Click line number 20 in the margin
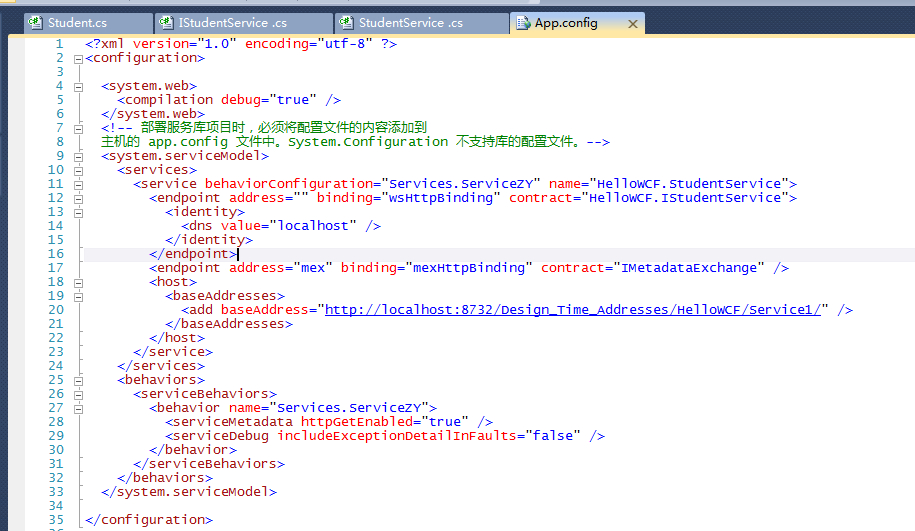 coord(55,310)
